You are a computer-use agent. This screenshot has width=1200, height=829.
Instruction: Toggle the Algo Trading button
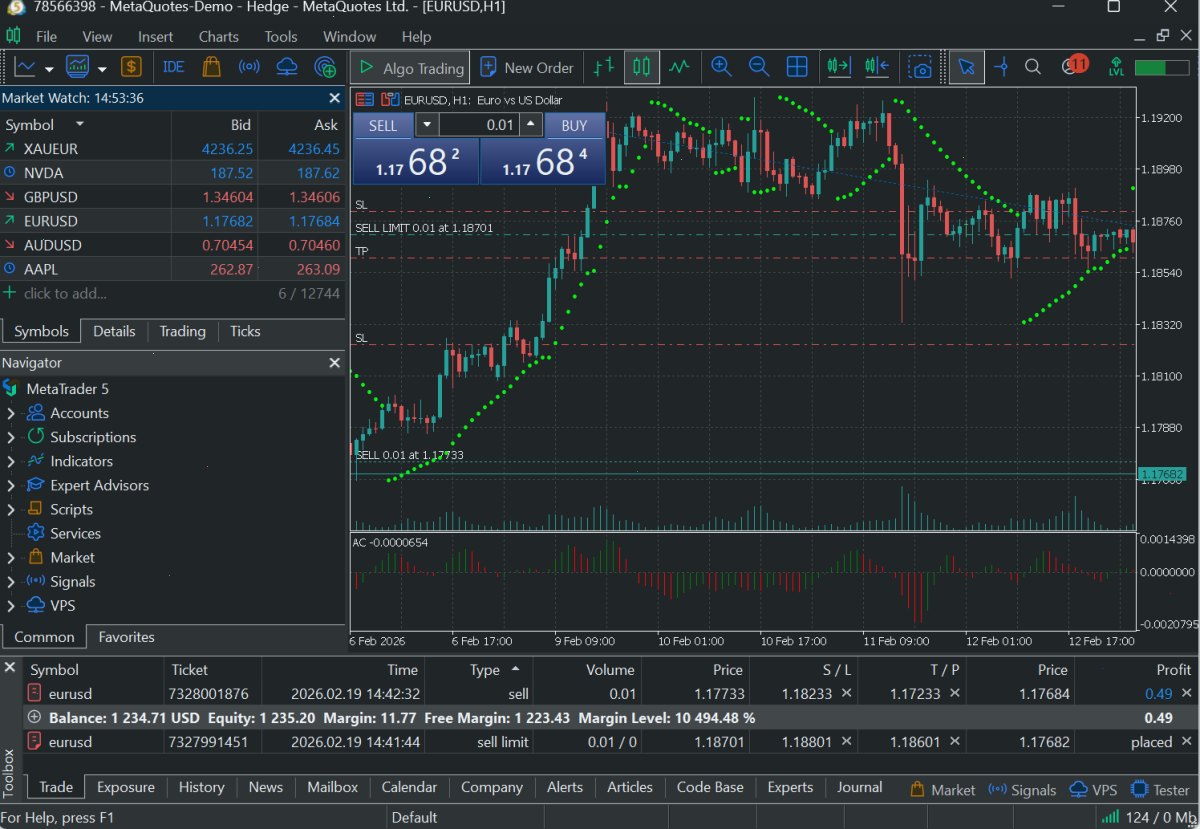(411, 68)
